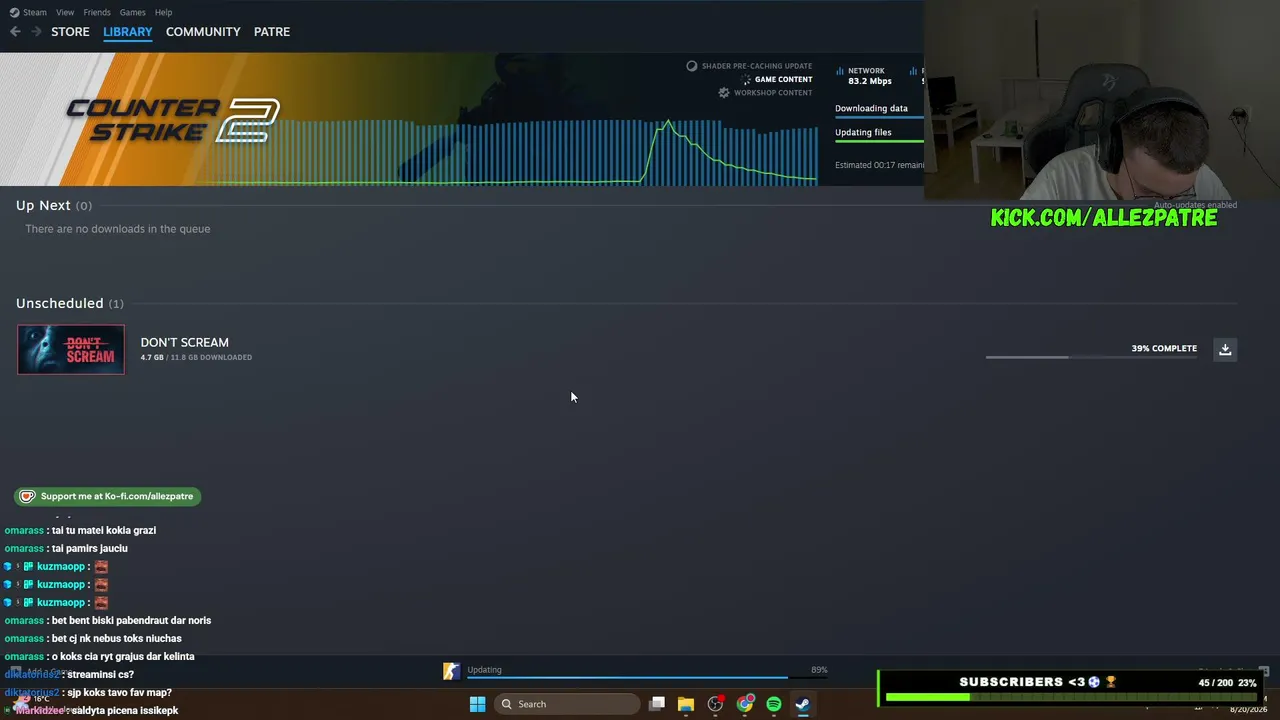Screen dimensions: 1280x720
Task: Open Google Chrome from the taskbar
Action: tap(745, 704)
